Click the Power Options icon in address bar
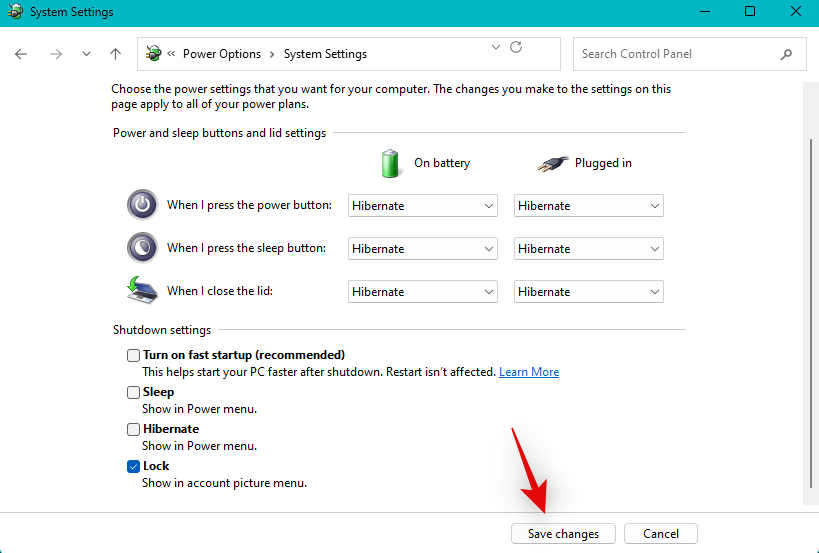The height and width of the screenshot is (553, 819). [x=153, y=53]
